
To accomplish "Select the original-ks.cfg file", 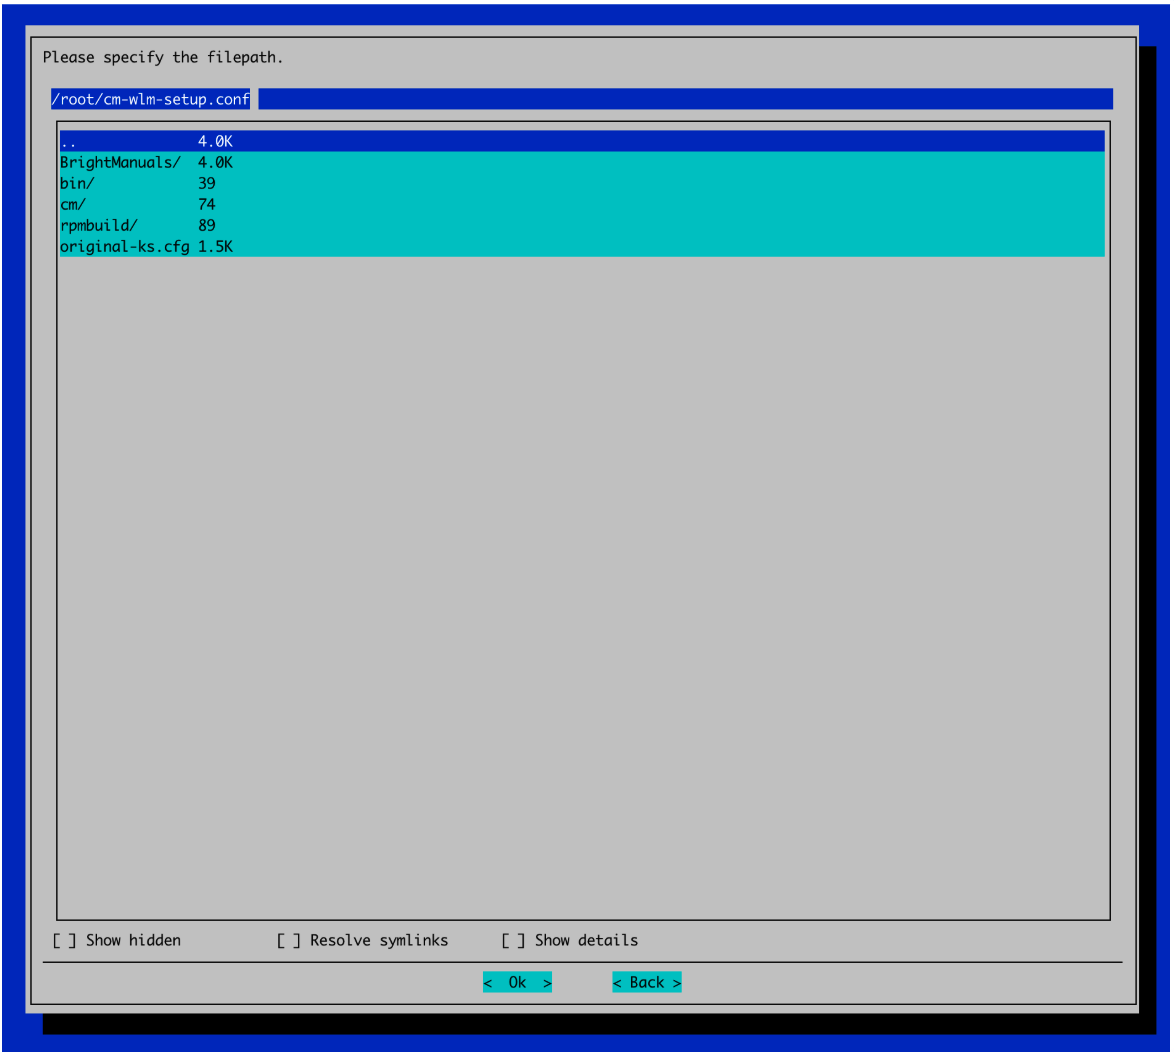I will [x=582, y=246].
